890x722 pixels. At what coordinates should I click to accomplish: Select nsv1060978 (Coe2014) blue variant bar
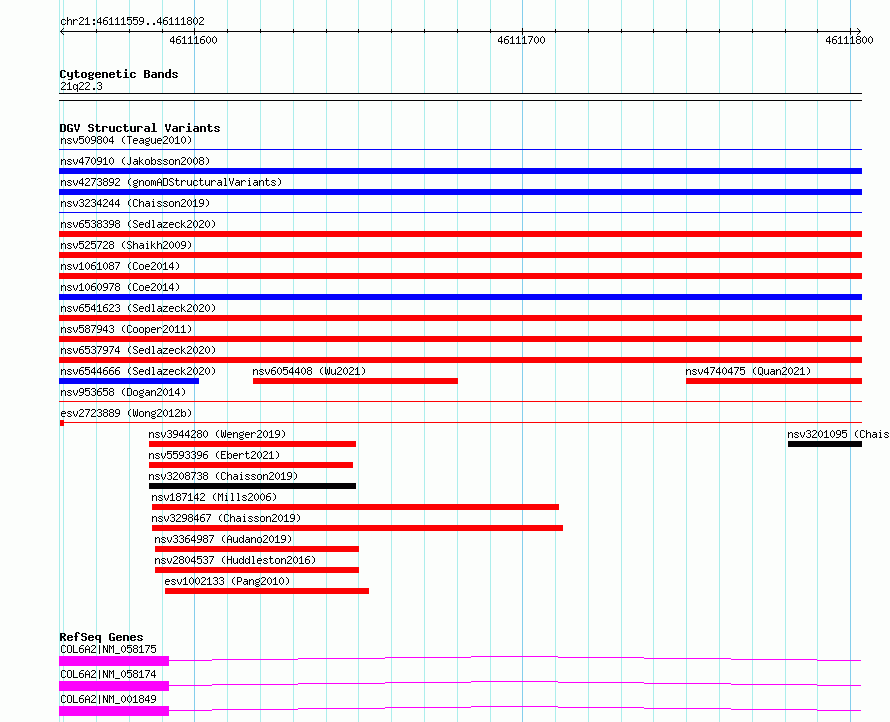[x=460, y=297]
